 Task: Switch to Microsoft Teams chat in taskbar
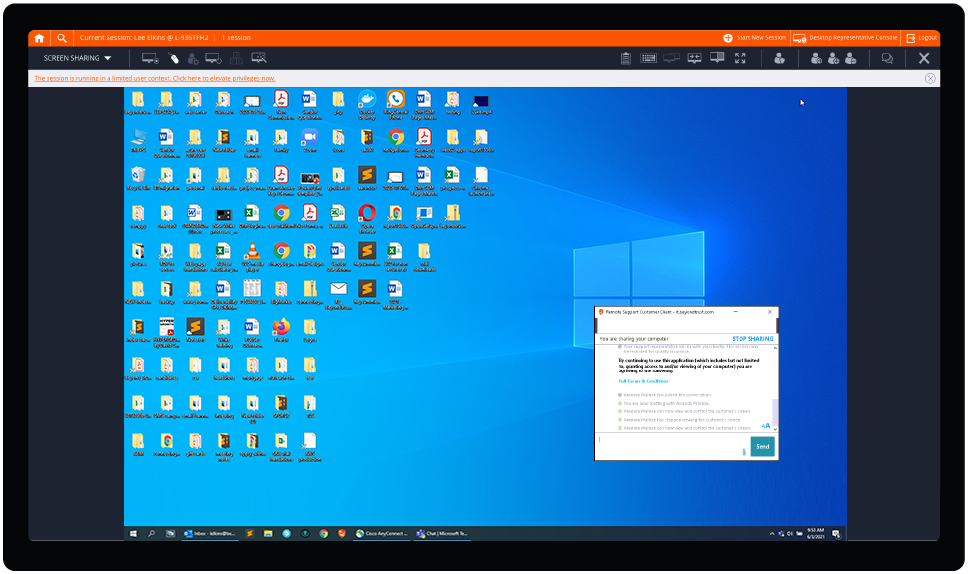(x=442, y=534)
